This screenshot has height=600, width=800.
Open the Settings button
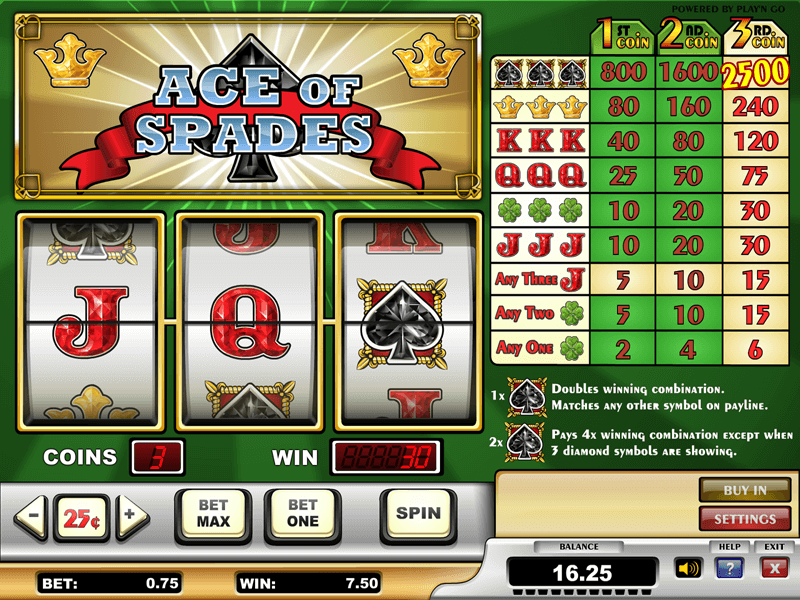[x=745, y=519]
